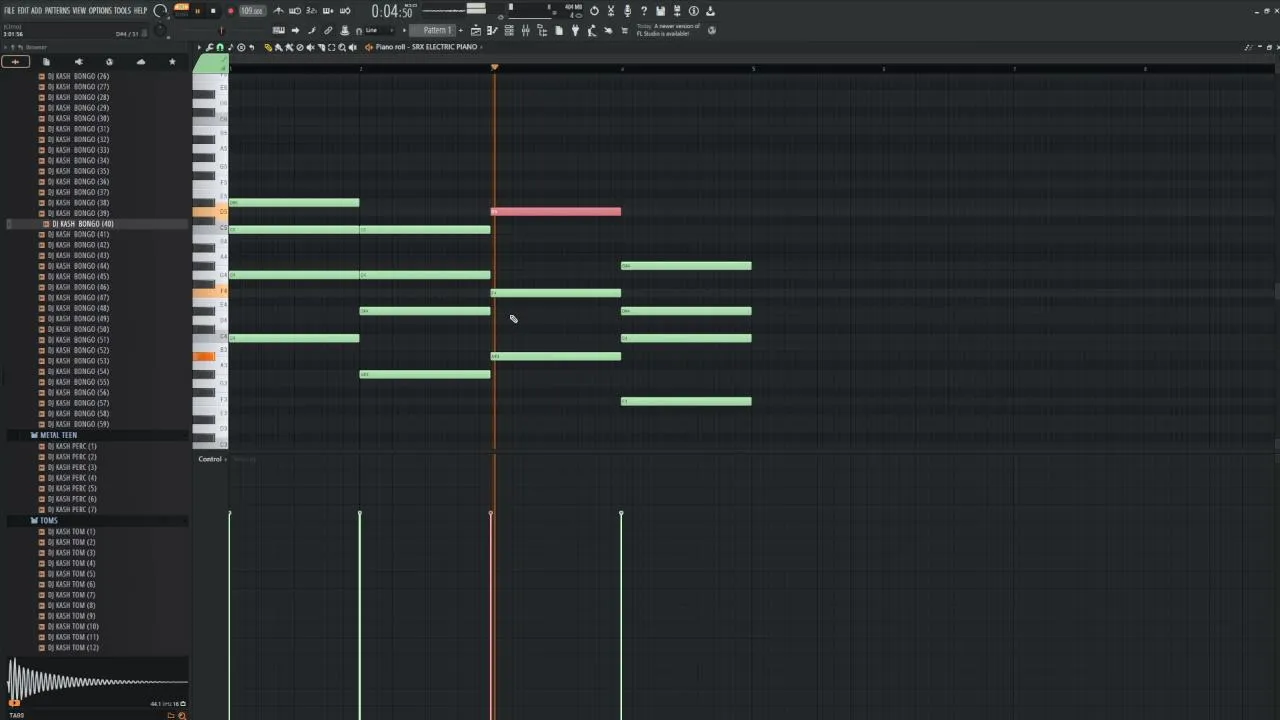Toggle the metronome icon
The width and height of the screenshot is (1280, 720).
point(279,11)
